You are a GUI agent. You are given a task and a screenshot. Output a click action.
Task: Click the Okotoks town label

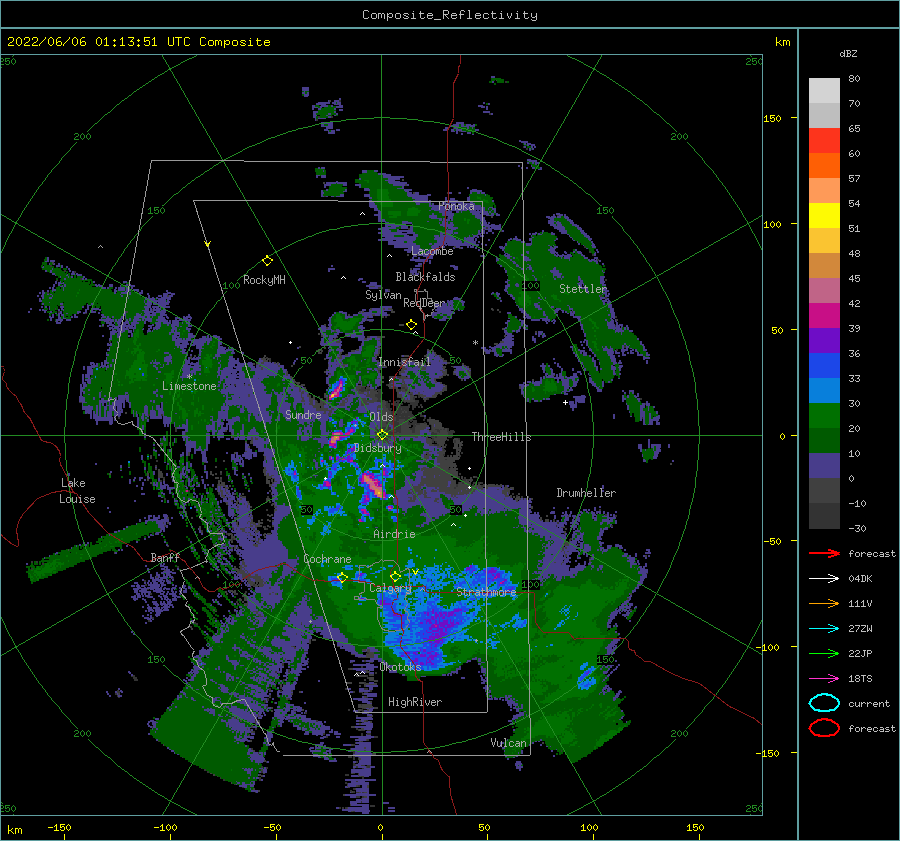click(401, 667)
